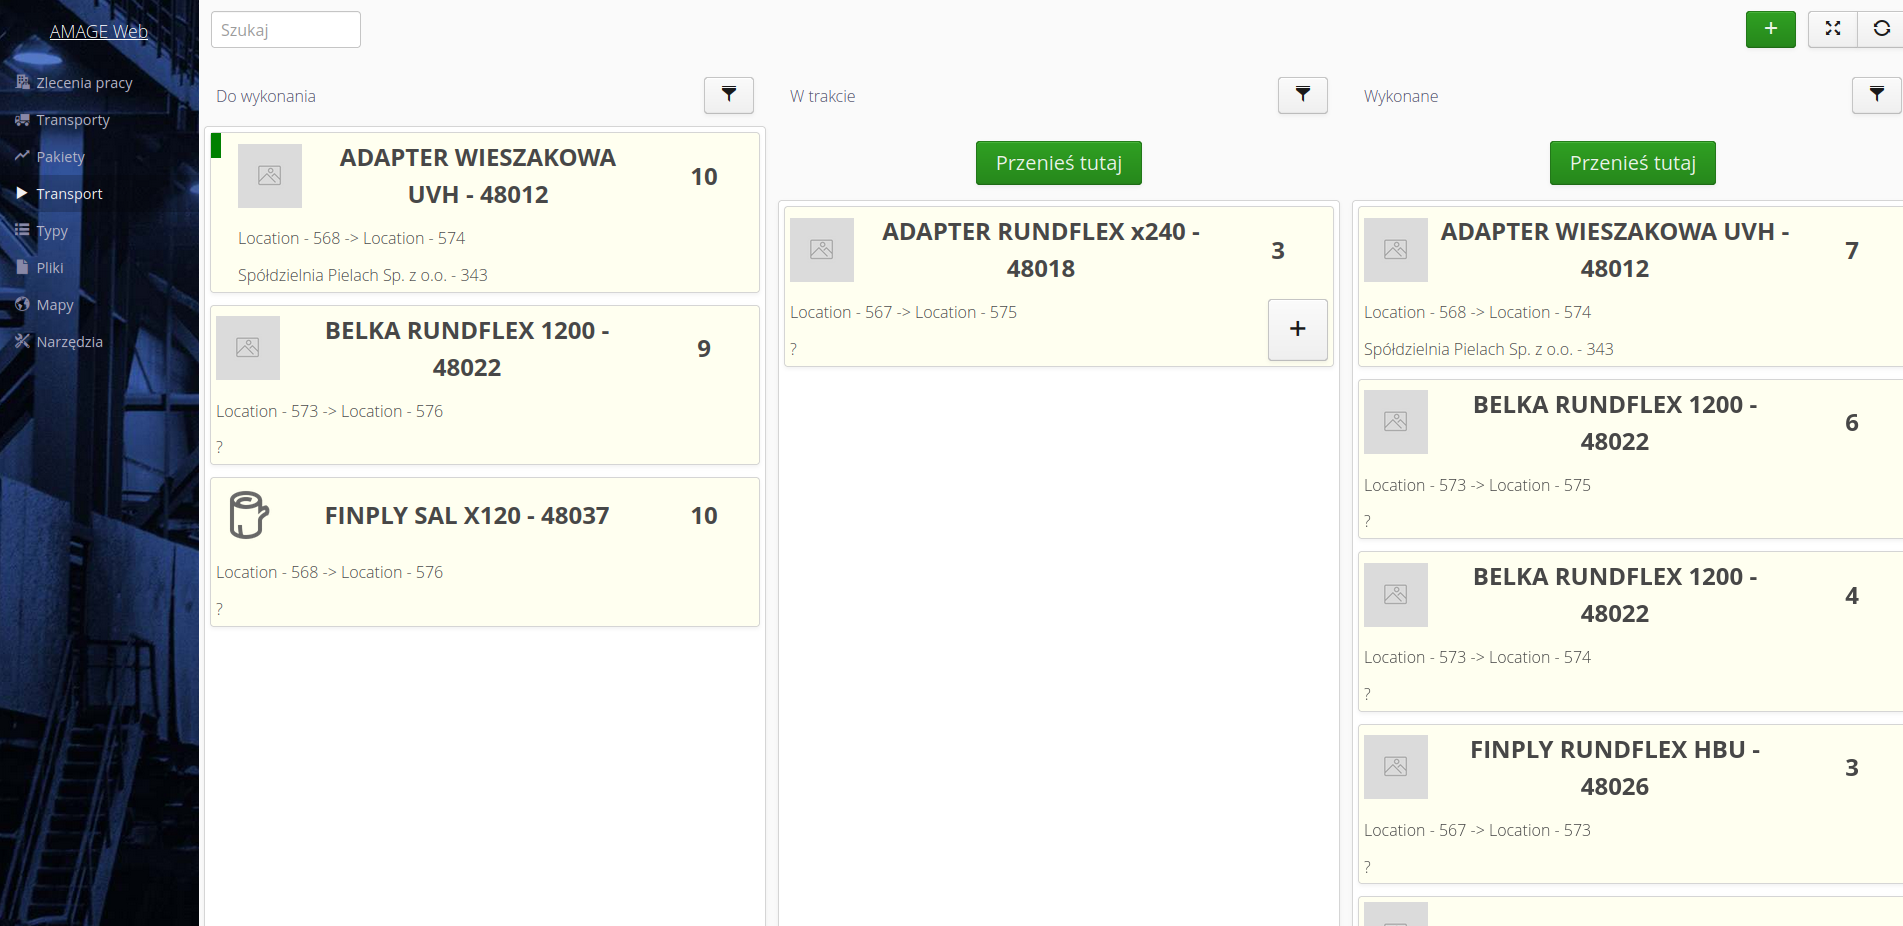
Task: Click thumbnail of BELKA RUNDFLEX 1200 in Do wykonania
Action: tap(248, 348)
